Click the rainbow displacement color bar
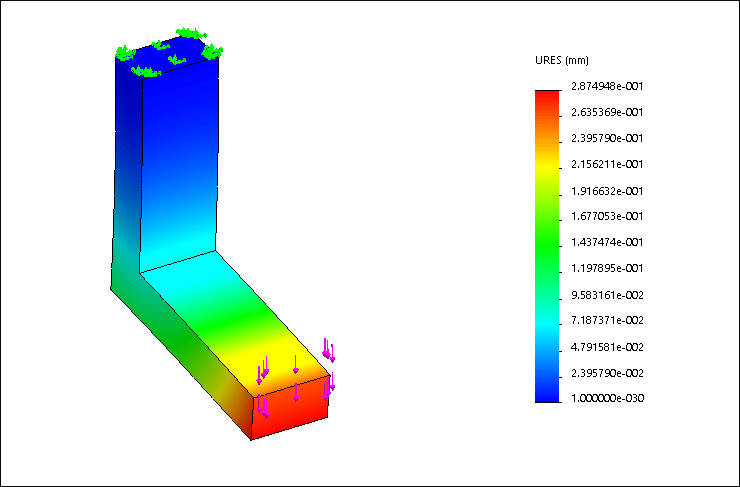 click(x=547, y=246)
